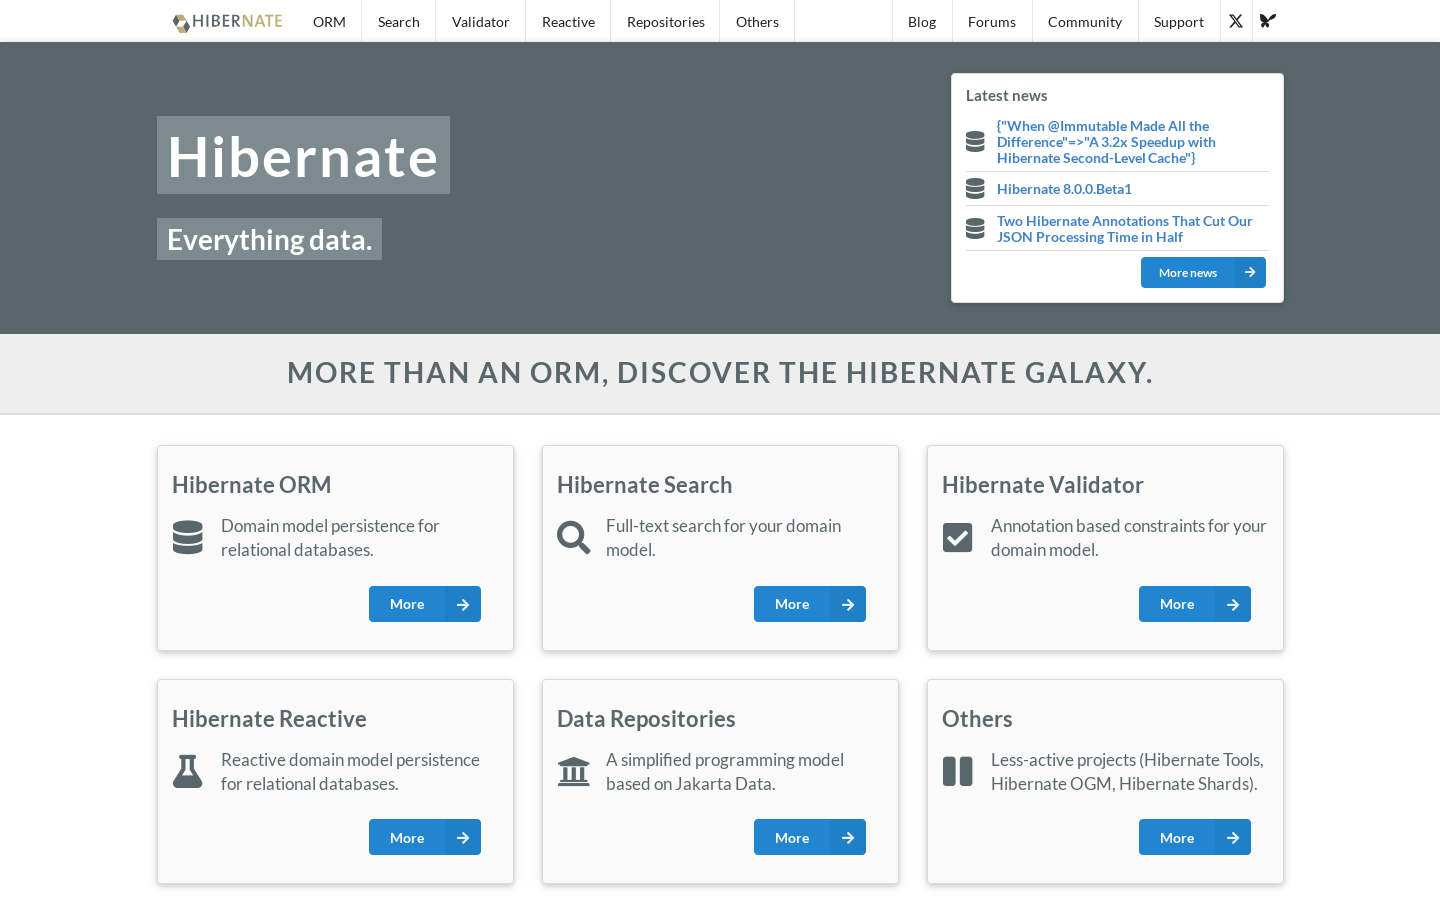Click the 'Annotation based constraints' description text
Viewport: 1440px width, 900px height.
pyautogui.click(x=1129, y=538)
